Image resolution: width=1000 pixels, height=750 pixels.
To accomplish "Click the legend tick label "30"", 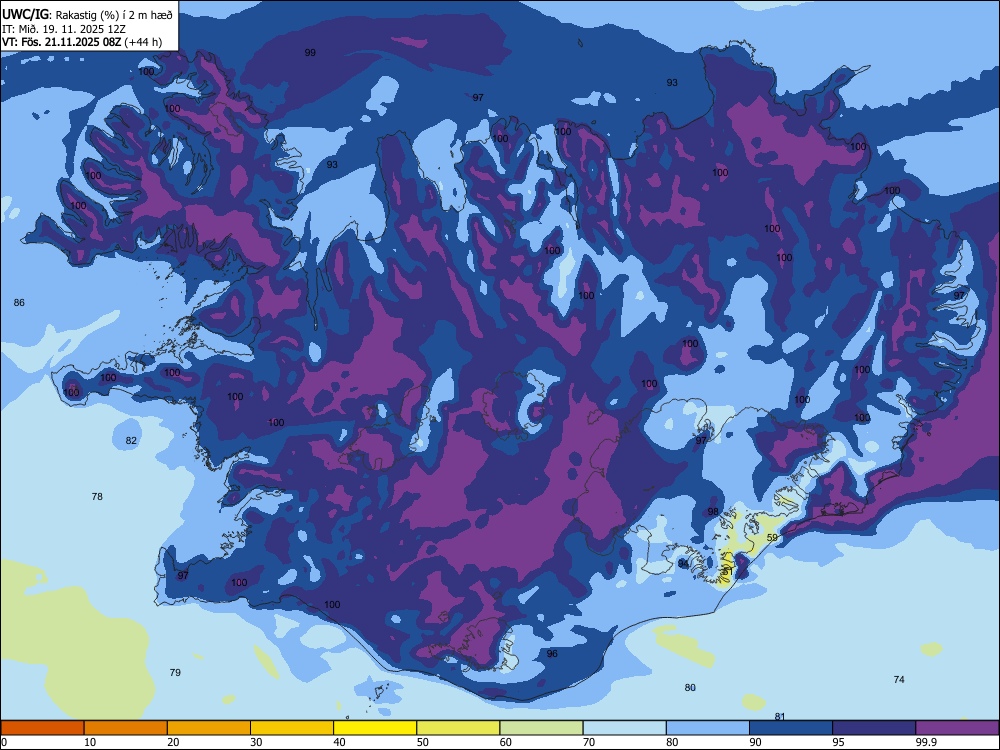I will click(256, 742).
